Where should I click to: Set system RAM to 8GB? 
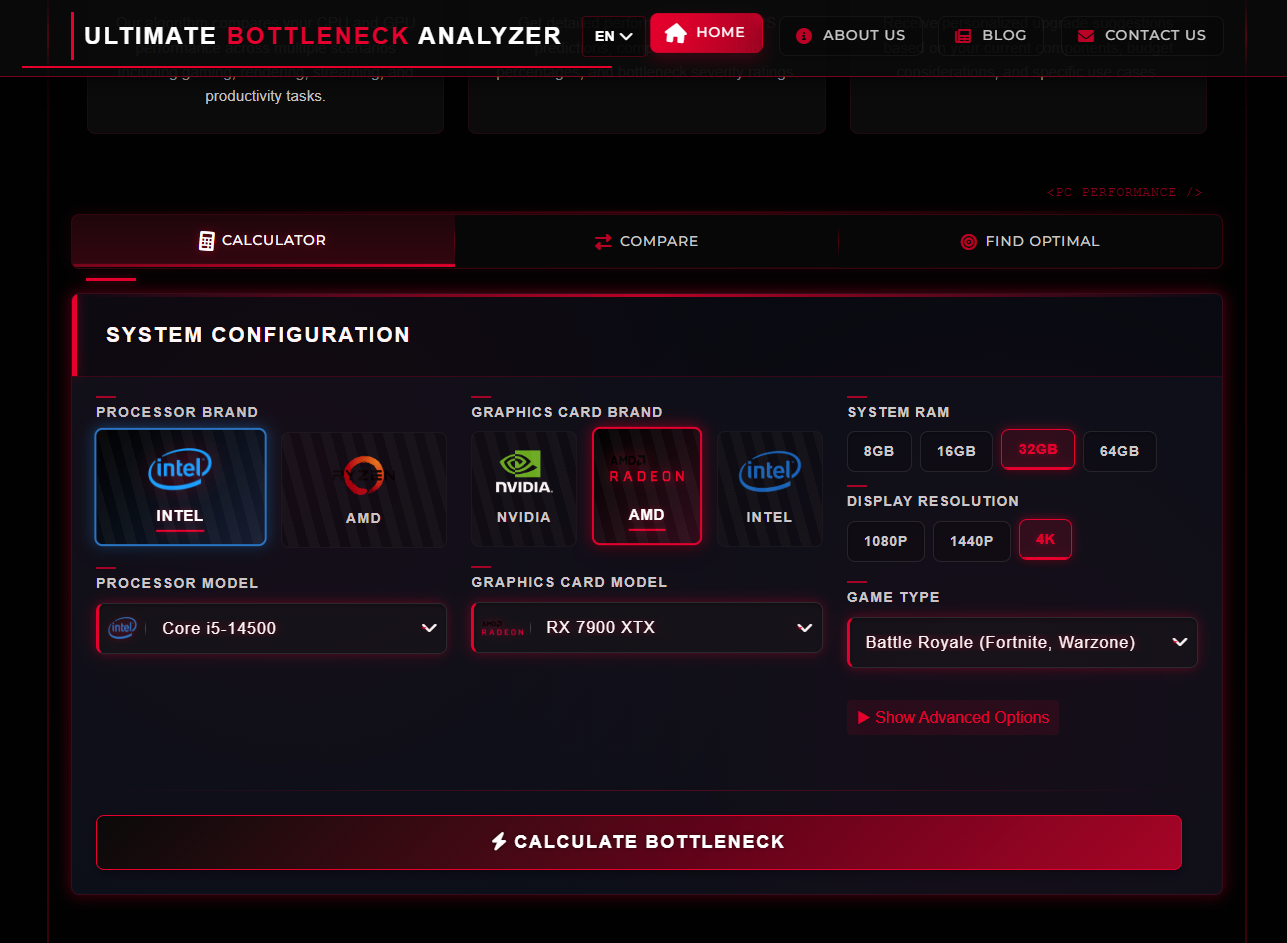[879, 451]
